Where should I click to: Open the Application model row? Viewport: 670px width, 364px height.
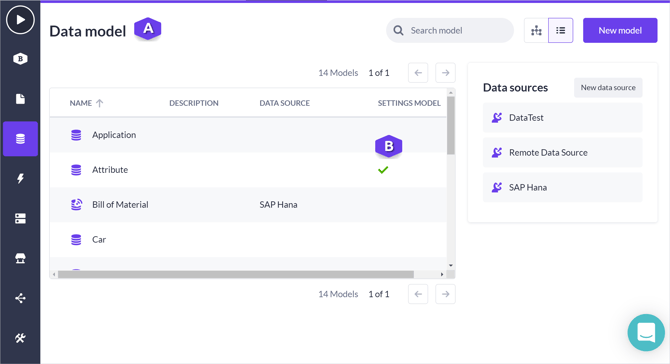click(x=248, y=135)
